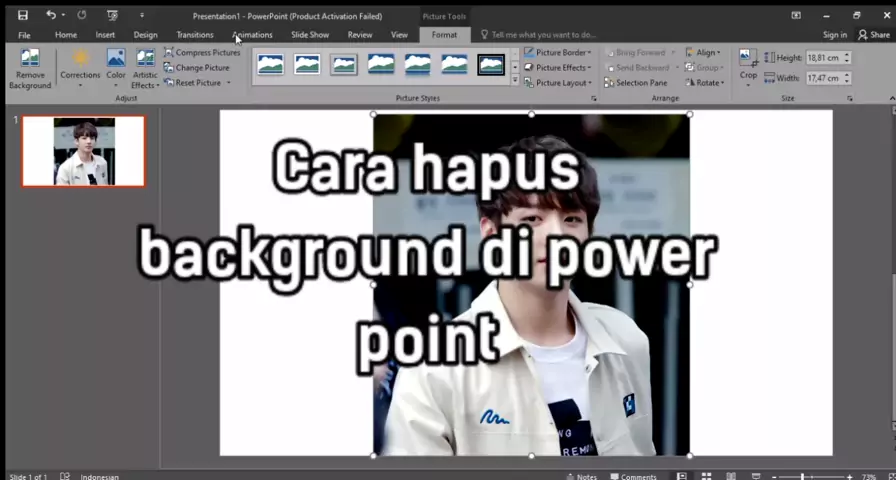The image size is (896, 480).
Task: Click the Share button
Action: click(x=874, y=35)
